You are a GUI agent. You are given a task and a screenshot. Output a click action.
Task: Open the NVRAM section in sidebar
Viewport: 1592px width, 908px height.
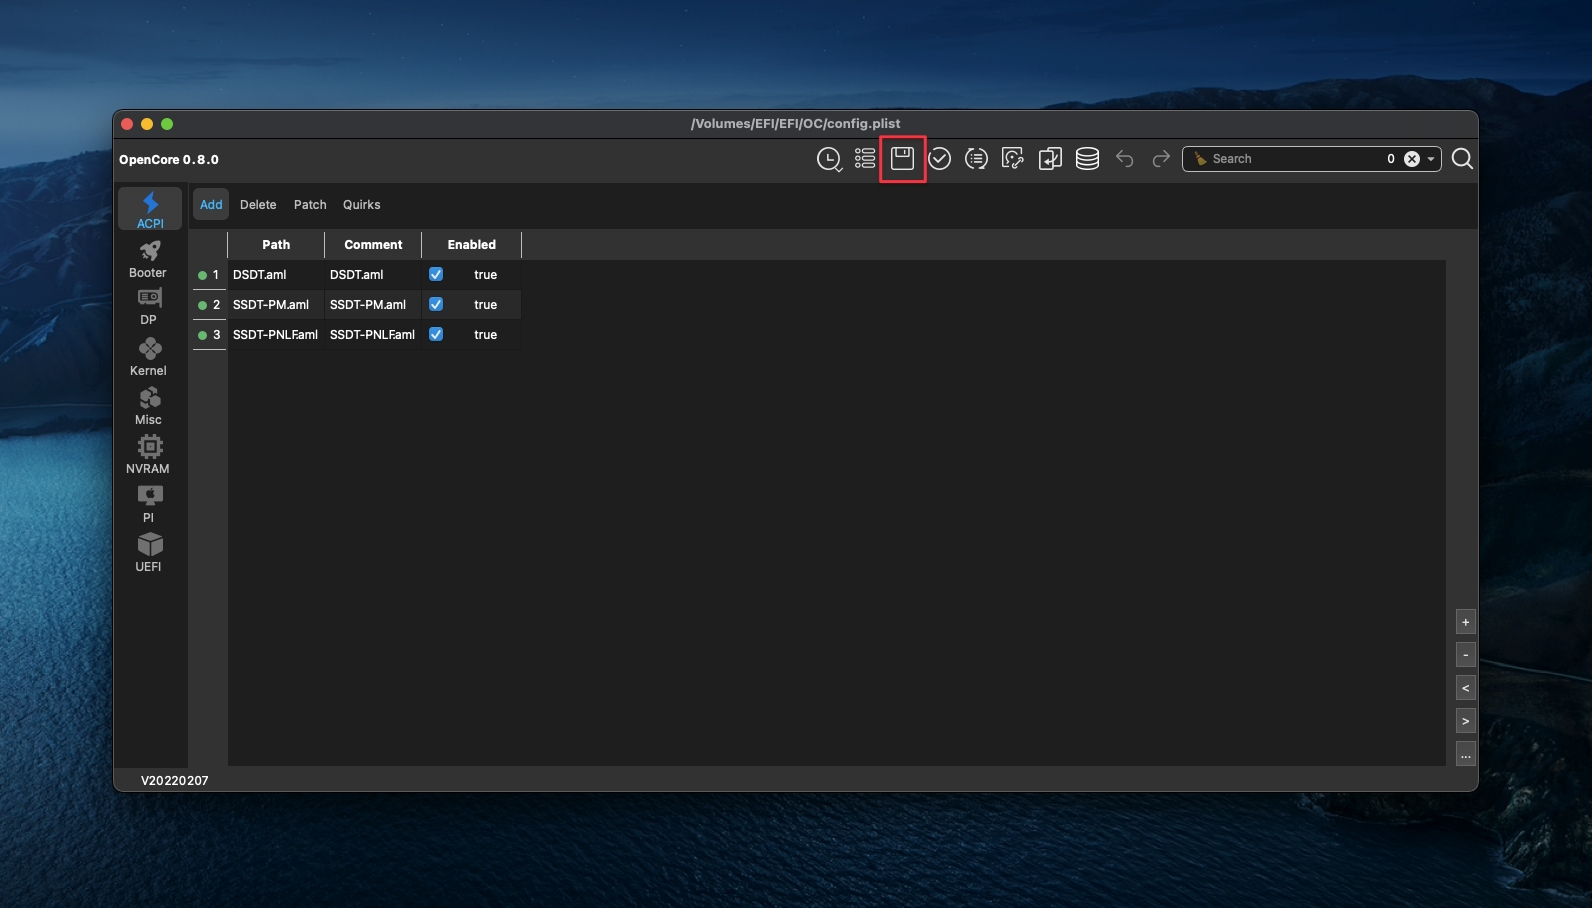(149, 454)
